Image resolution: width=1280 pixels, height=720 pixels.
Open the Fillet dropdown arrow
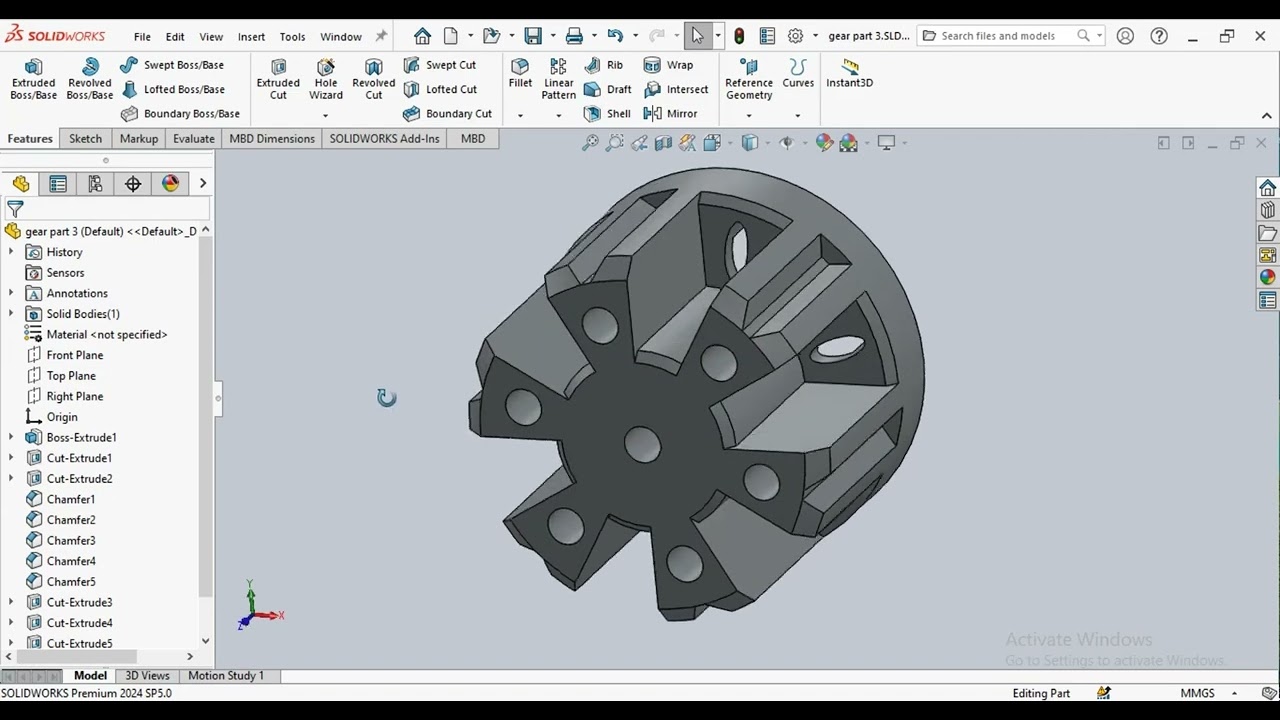520,115
